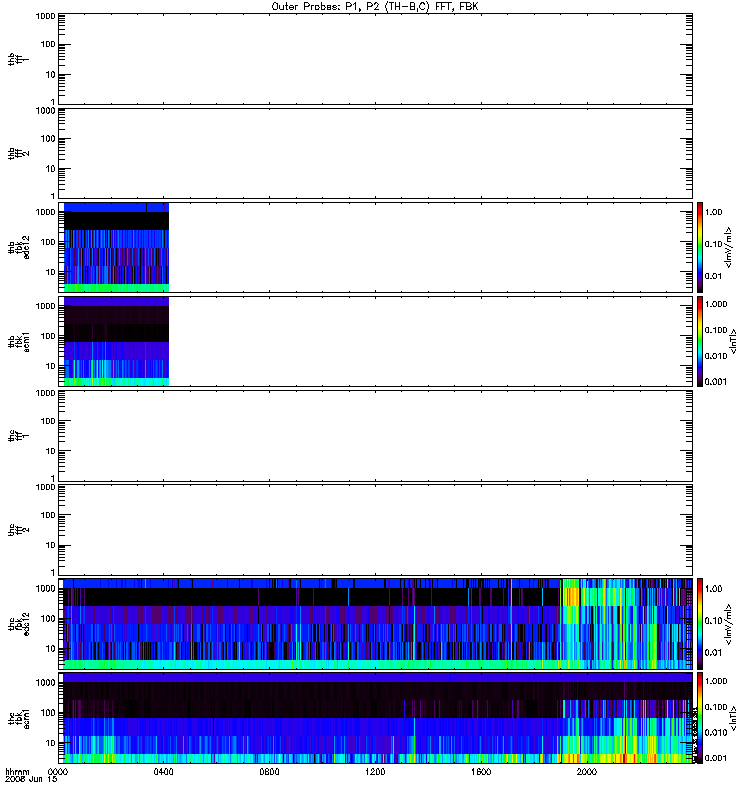Click the thb scm1 colorbar
750x800 pixels.
point(700,341)
